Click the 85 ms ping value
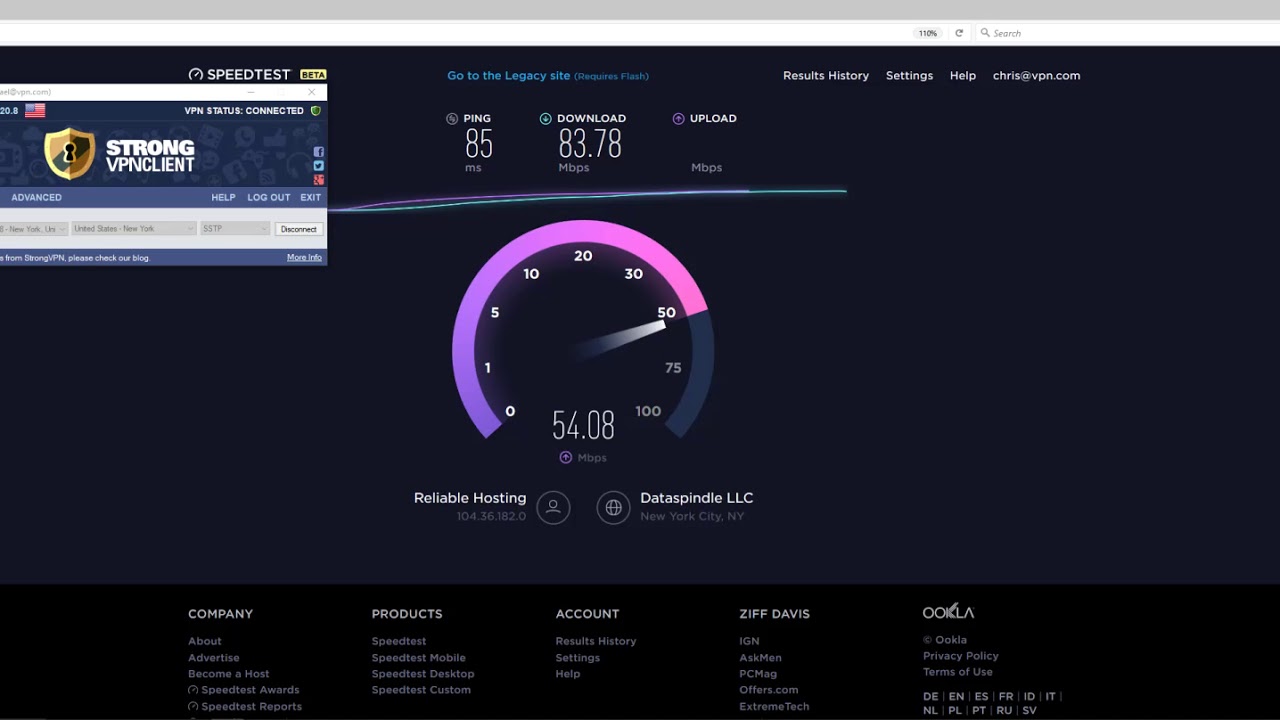 pos(479,144)
